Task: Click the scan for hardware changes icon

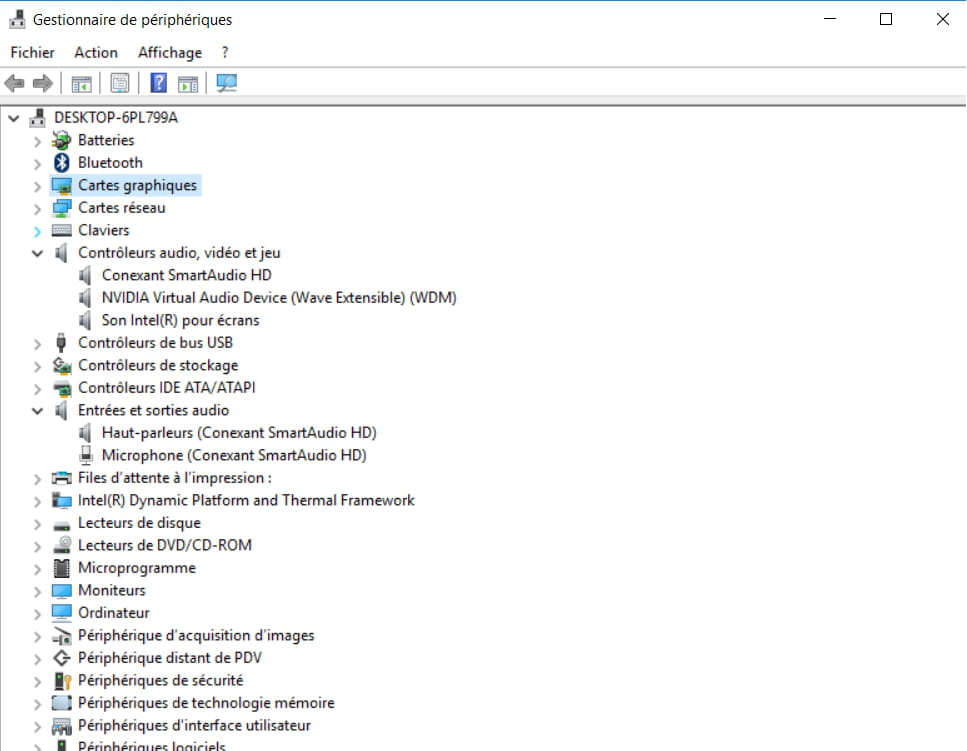Action: pyautogui.click(x=227, y=83)
